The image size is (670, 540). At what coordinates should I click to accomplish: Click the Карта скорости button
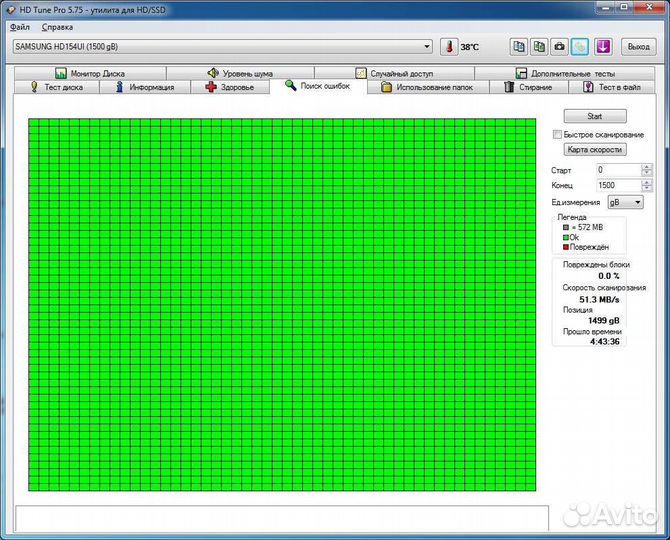[x=595, y=150]
